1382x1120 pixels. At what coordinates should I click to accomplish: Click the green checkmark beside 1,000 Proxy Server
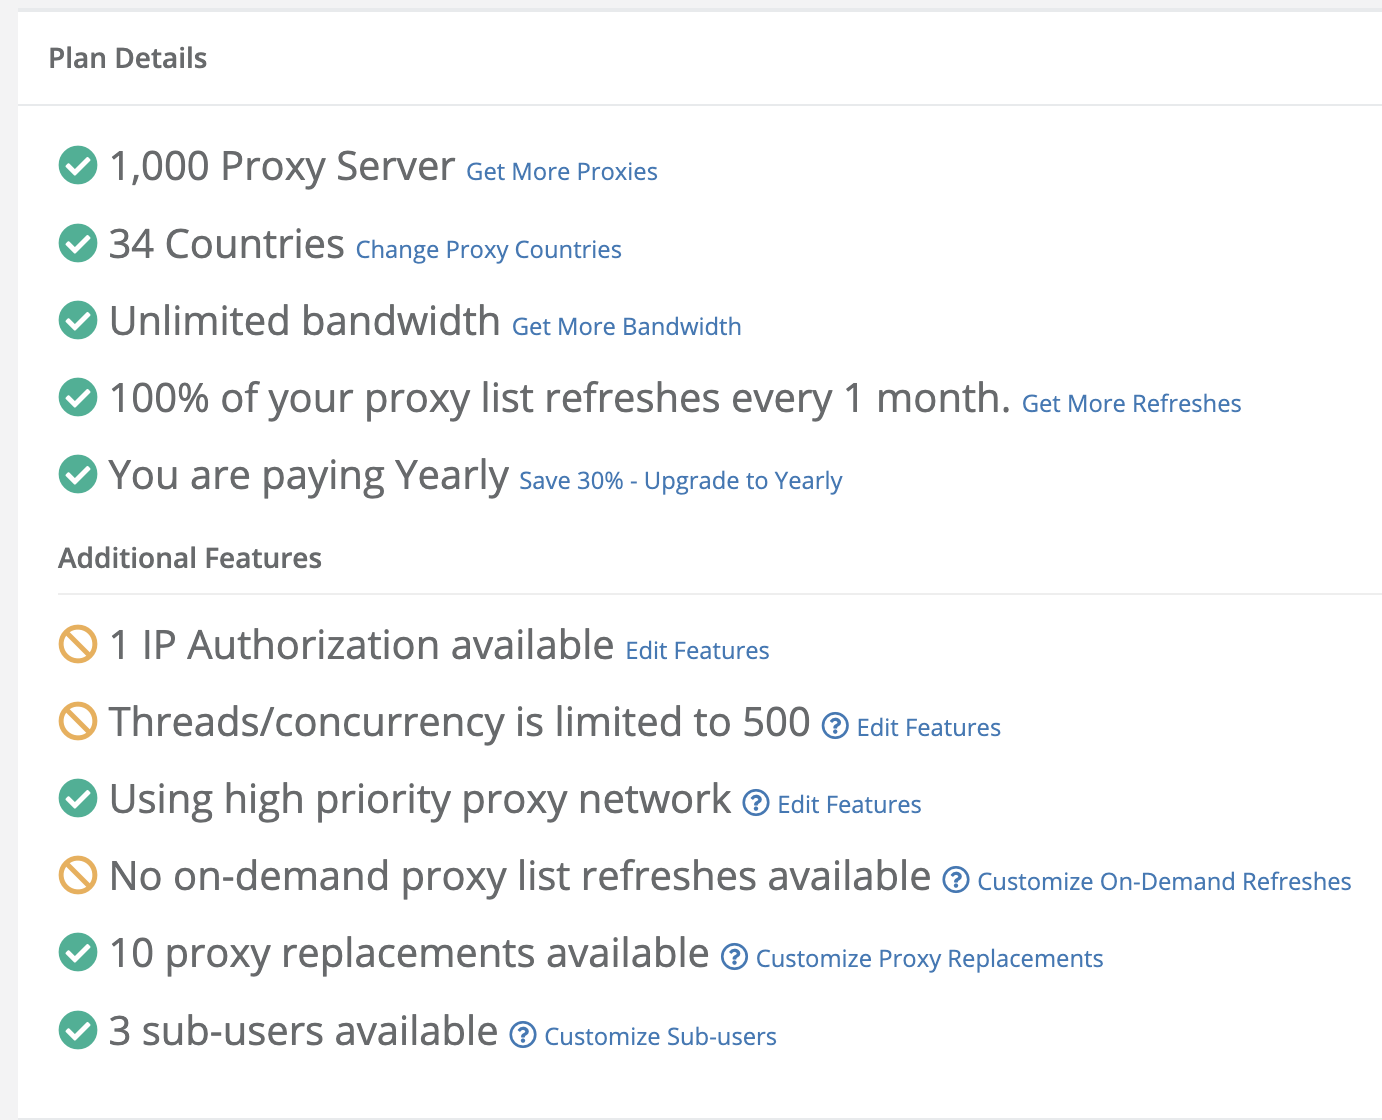click(77, 165)
